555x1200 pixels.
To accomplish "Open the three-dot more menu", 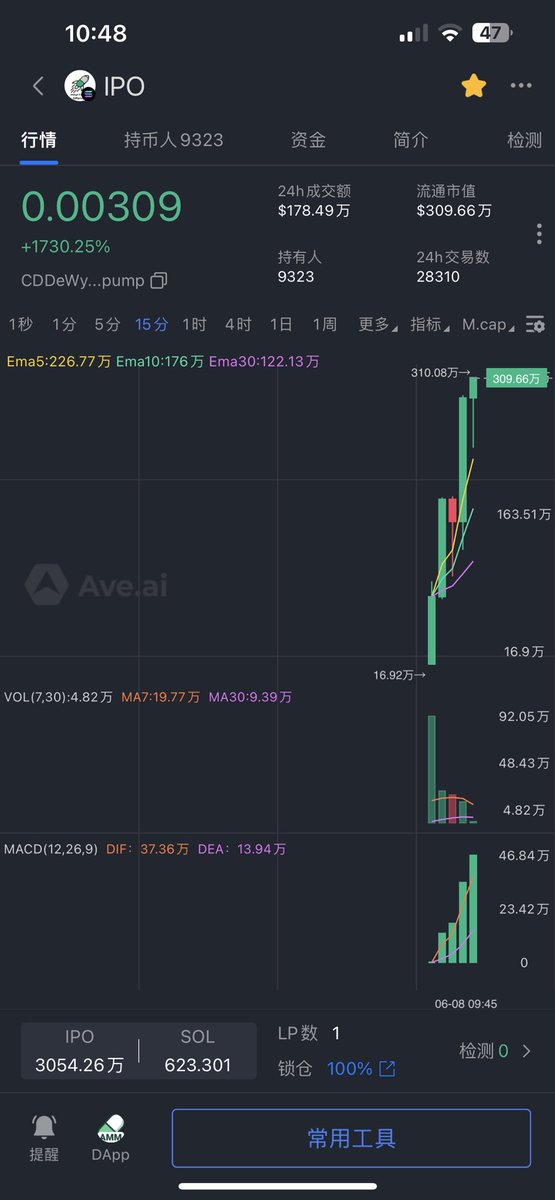I will tap(521, 86).
